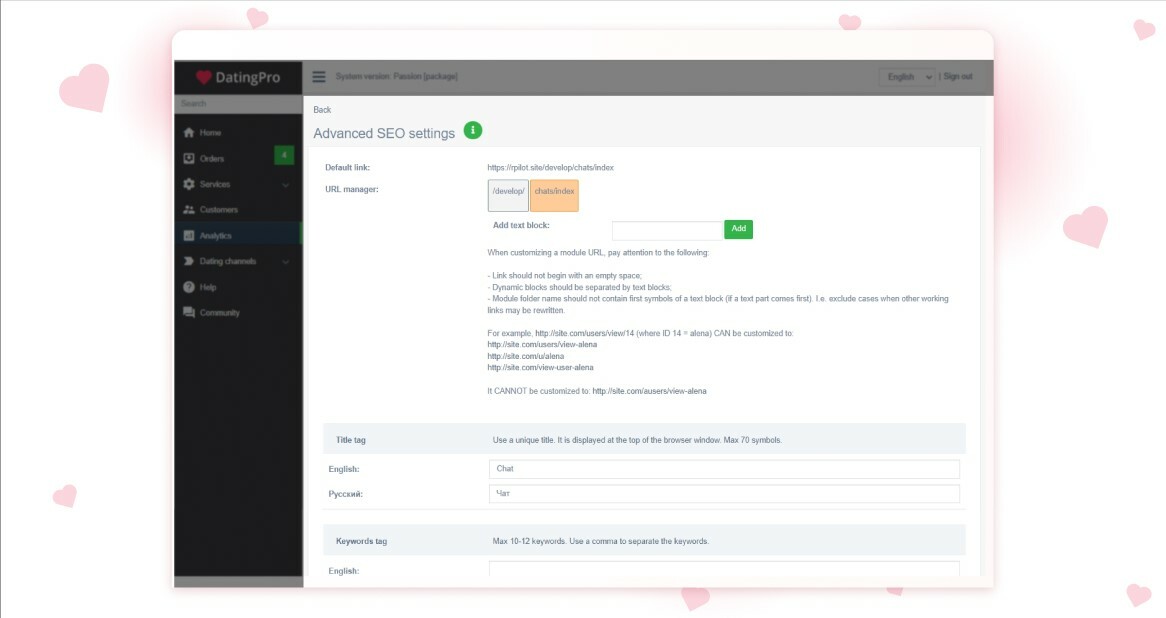Open the English language dropdown
The height and width of the screenshot is (618, 1166).
point(907,76)
